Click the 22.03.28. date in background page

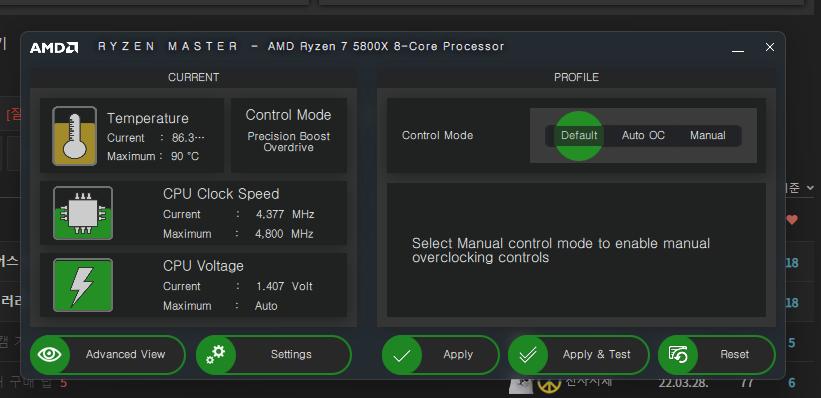683,383
